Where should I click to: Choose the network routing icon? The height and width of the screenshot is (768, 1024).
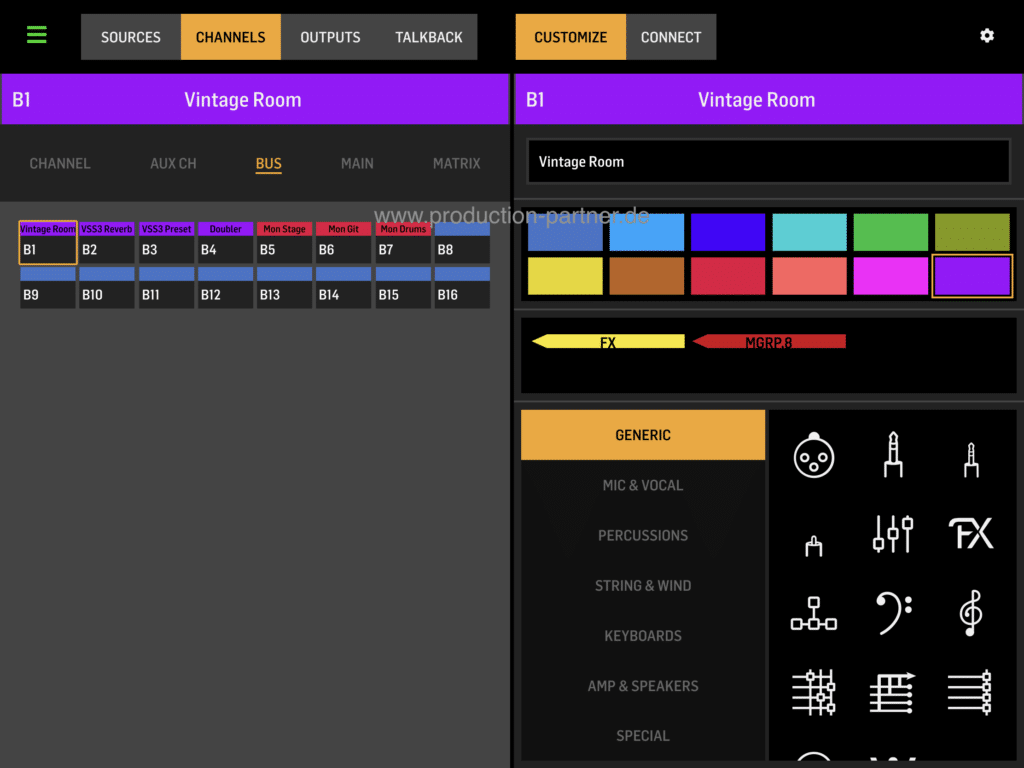click(813, 612)
